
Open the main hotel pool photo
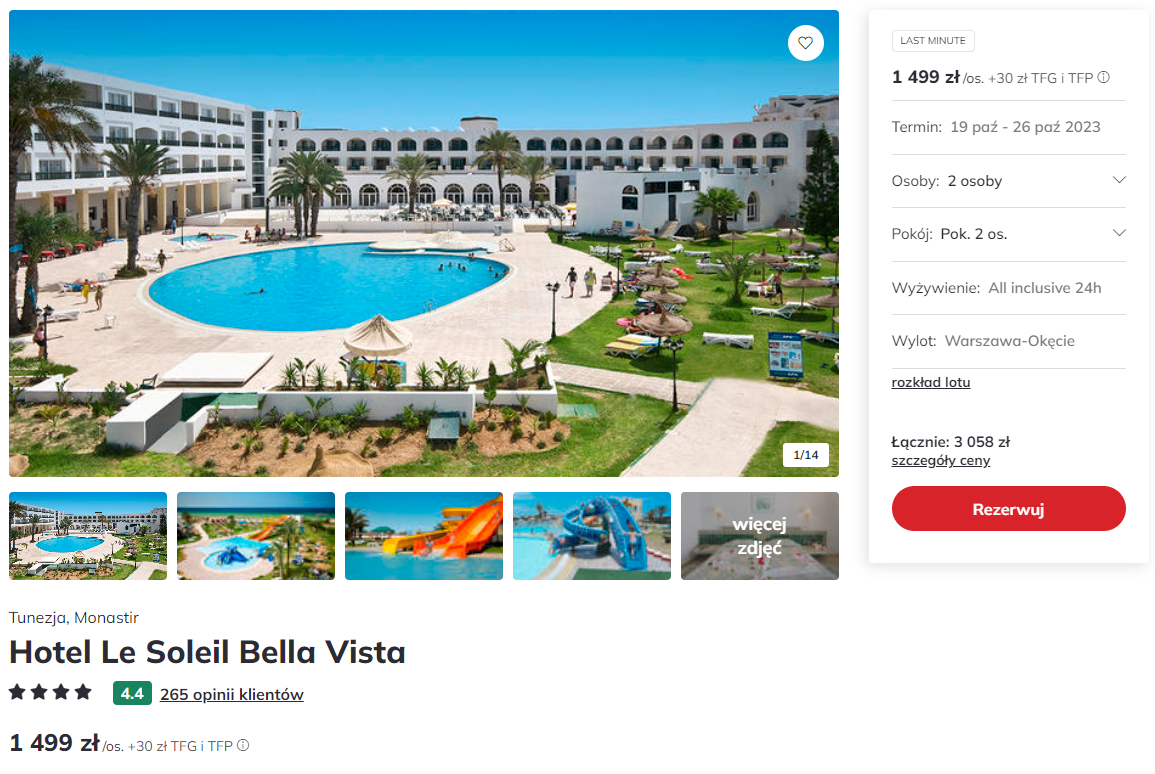[x=424, y=243]
